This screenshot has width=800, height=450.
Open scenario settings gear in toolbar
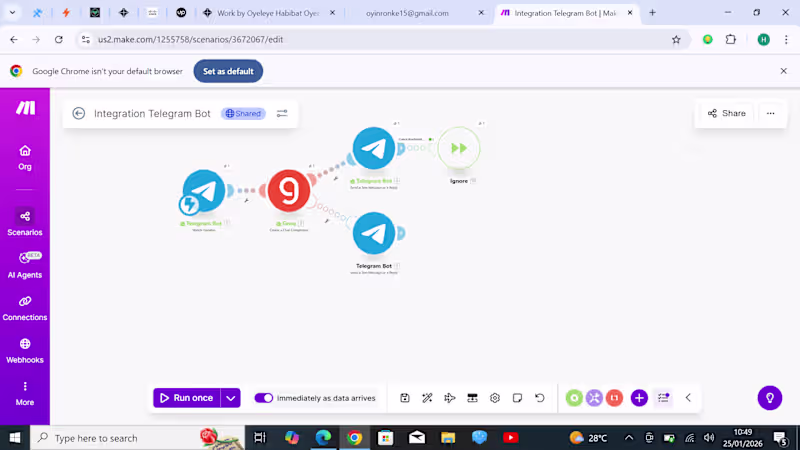point(495,398)
